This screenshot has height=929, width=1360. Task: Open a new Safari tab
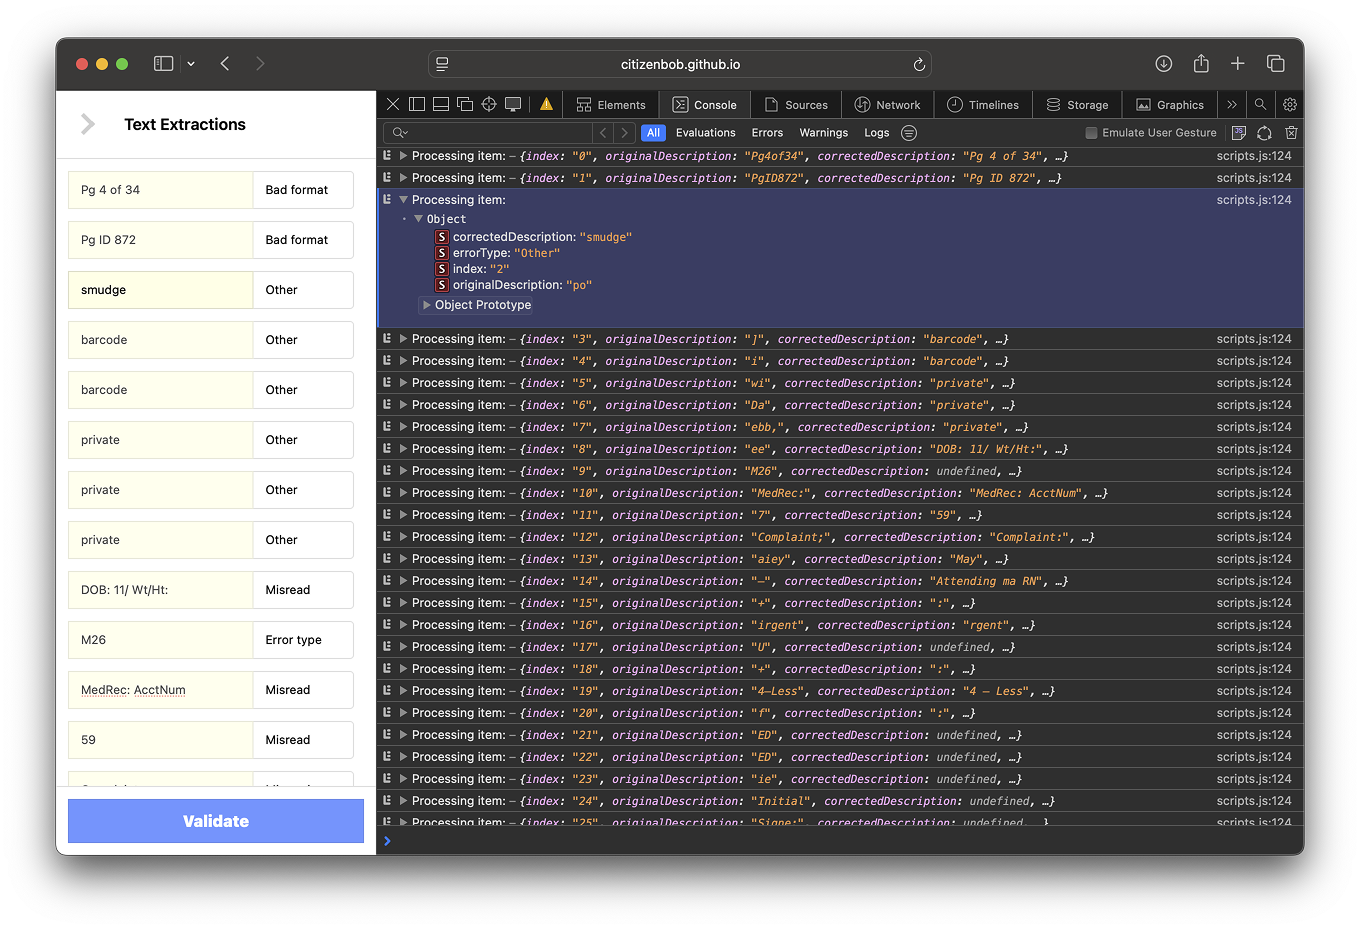[1238, 63]
